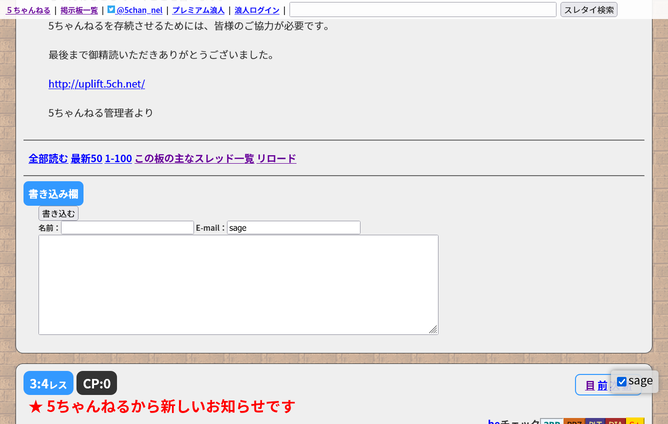Toggle the sage checkbox
This screenshot has height=424, width=668.
622,381
